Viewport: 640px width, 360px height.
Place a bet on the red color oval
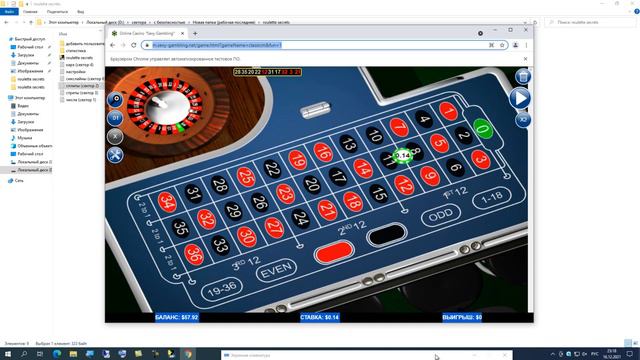pos(334,252)
